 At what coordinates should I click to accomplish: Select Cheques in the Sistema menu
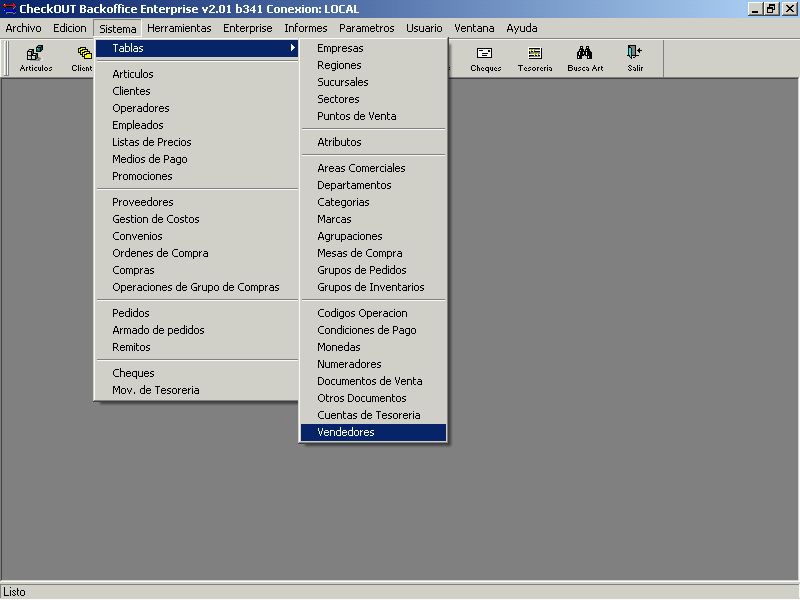click(x=197, y=373)
